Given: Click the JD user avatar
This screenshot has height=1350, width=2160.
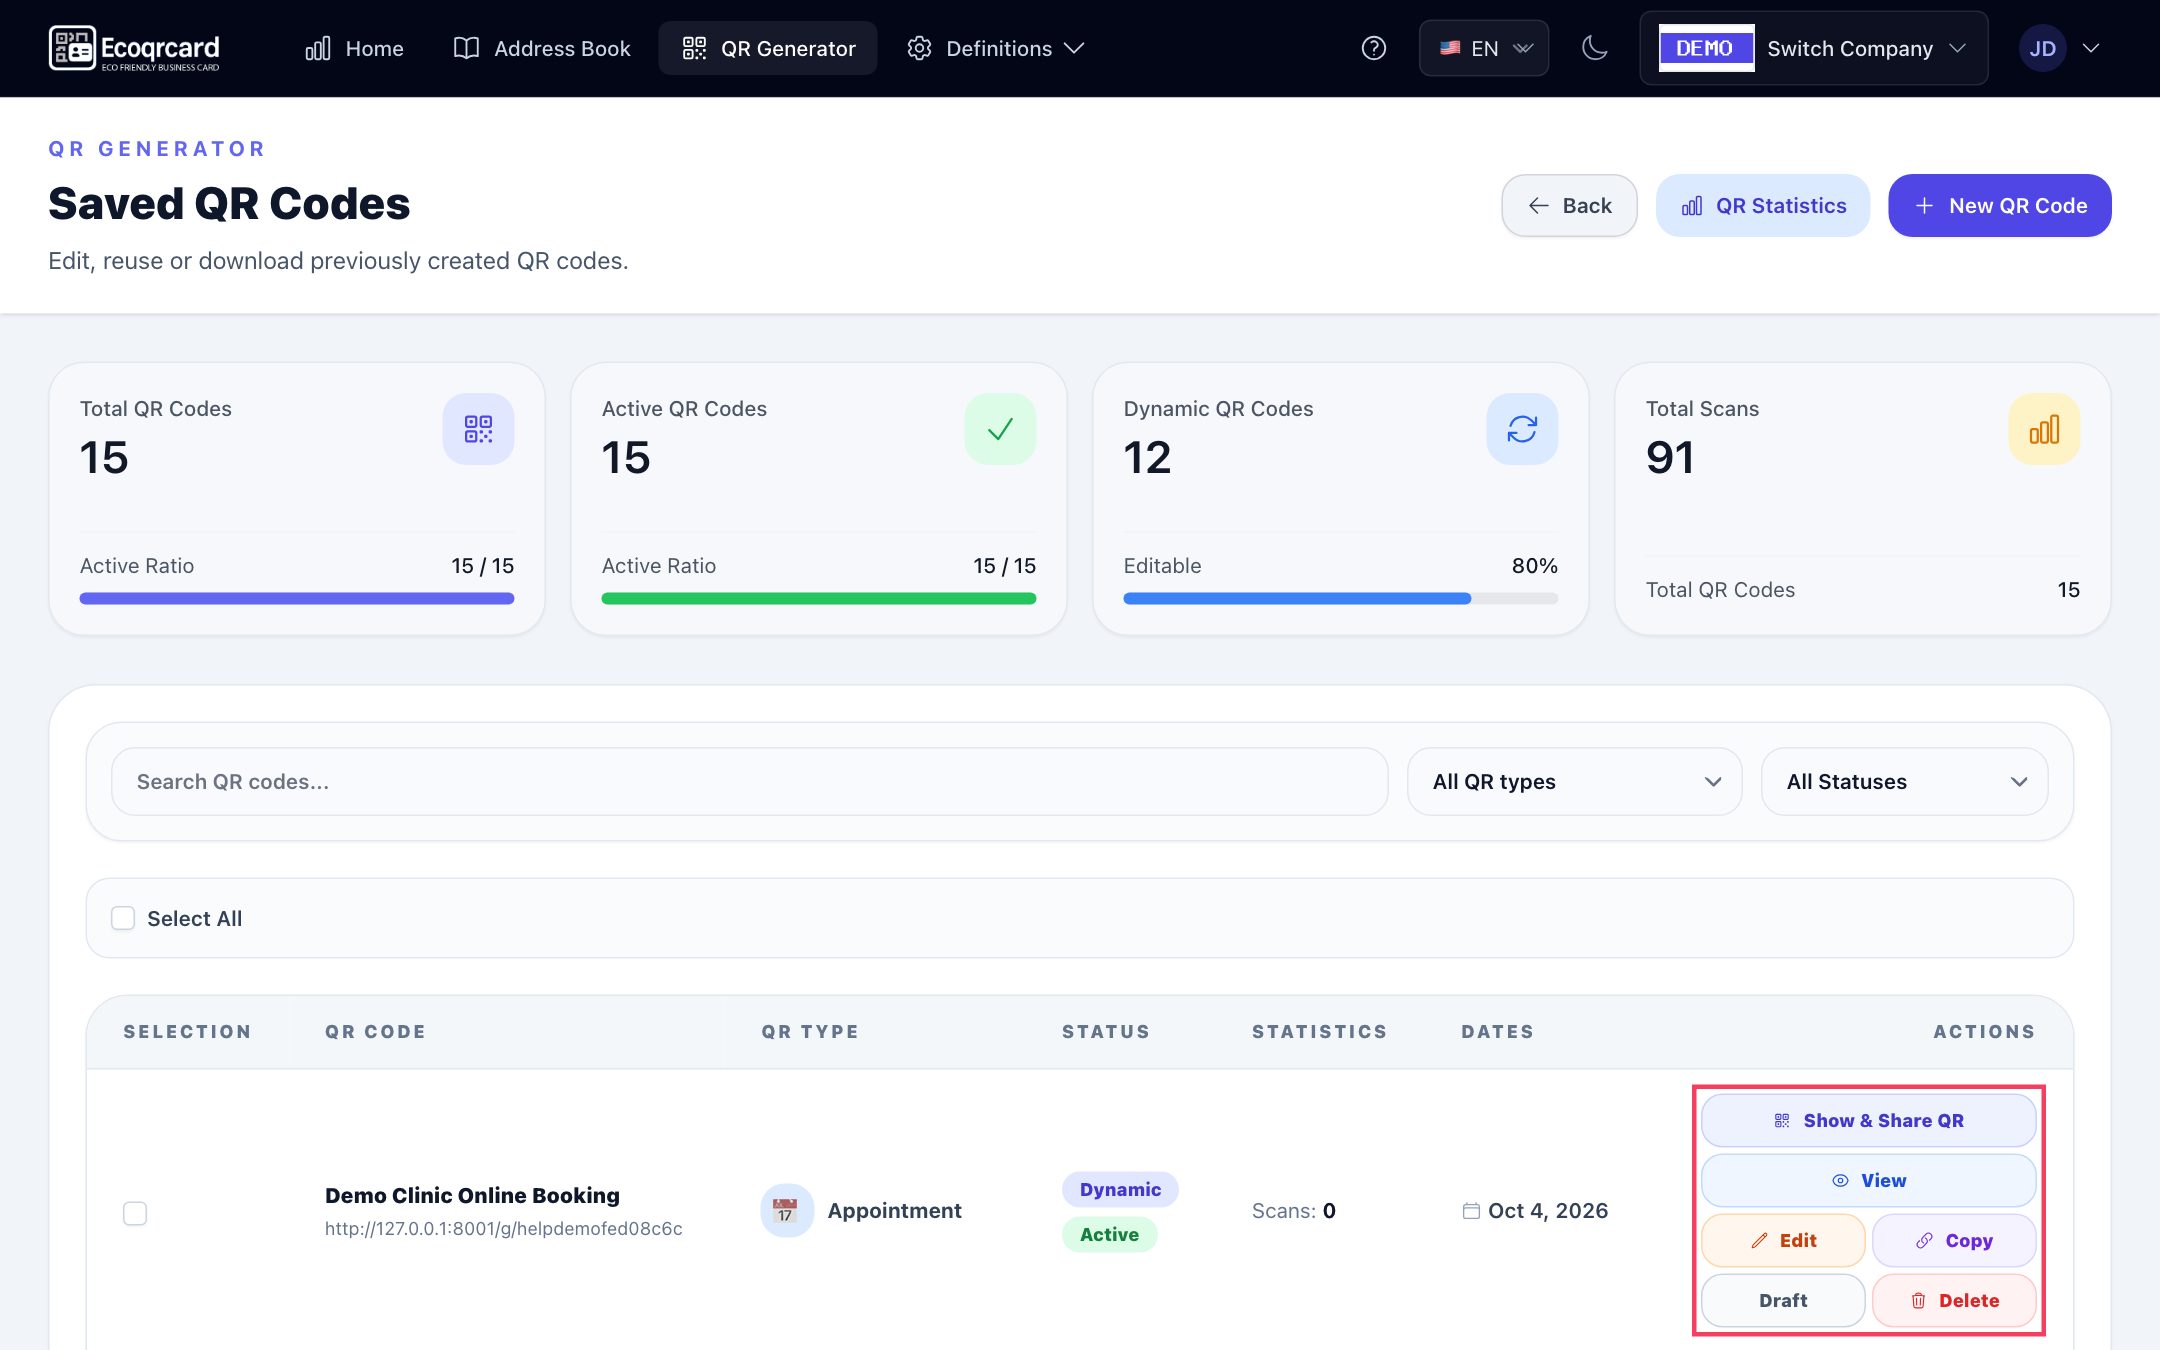Looking at the screenshot, I should point(2042,48).
